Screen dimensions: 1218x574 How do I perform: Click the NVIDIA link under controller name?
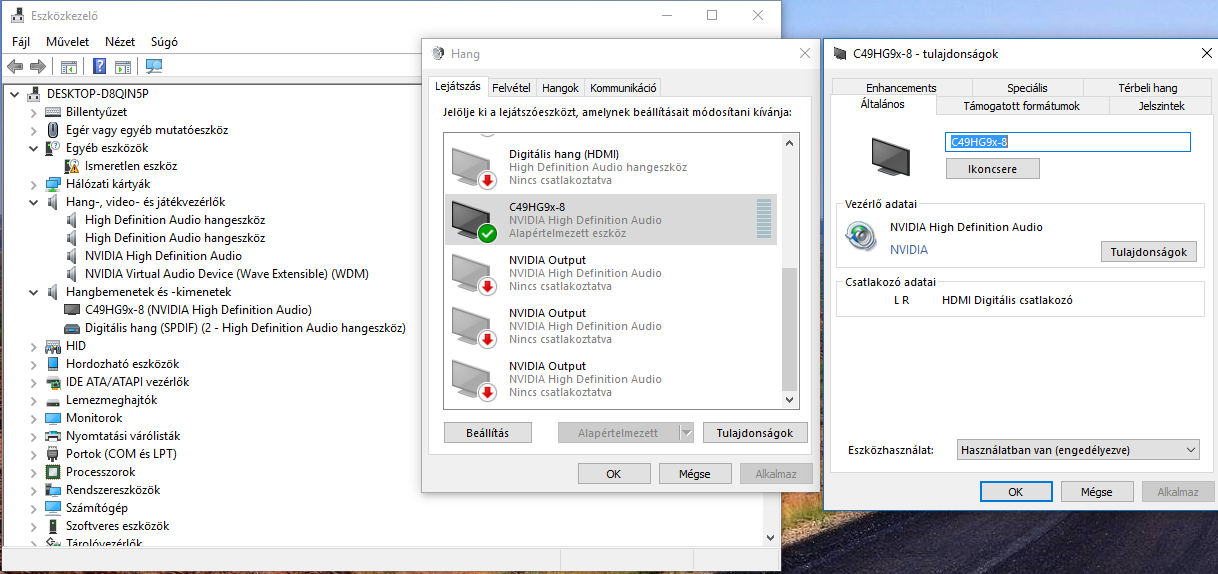[909, 250]
